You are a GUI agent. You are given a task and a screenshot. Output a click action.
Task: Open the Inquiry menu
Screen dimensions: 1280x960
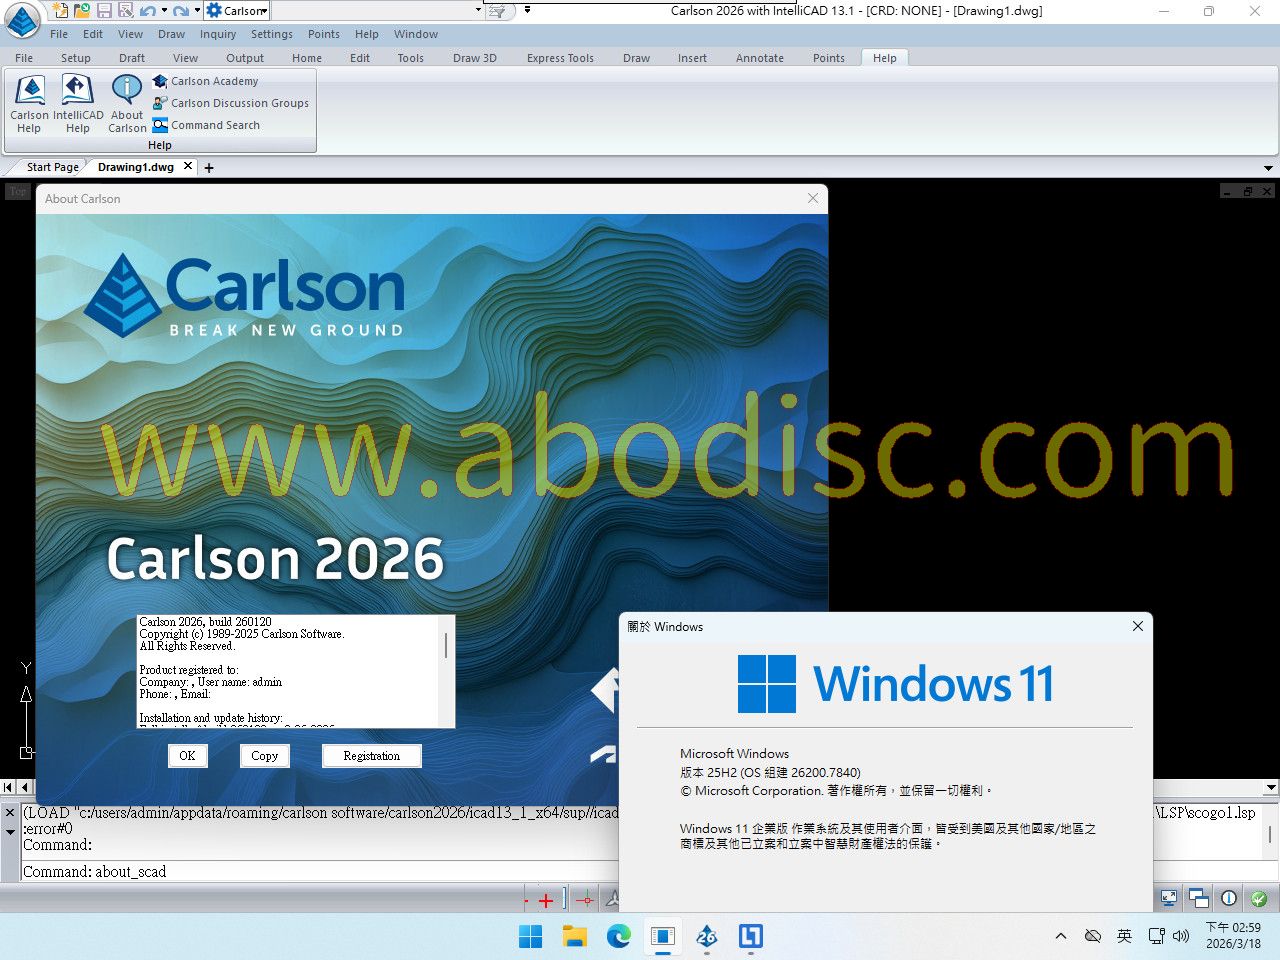(x=218, y=34)
